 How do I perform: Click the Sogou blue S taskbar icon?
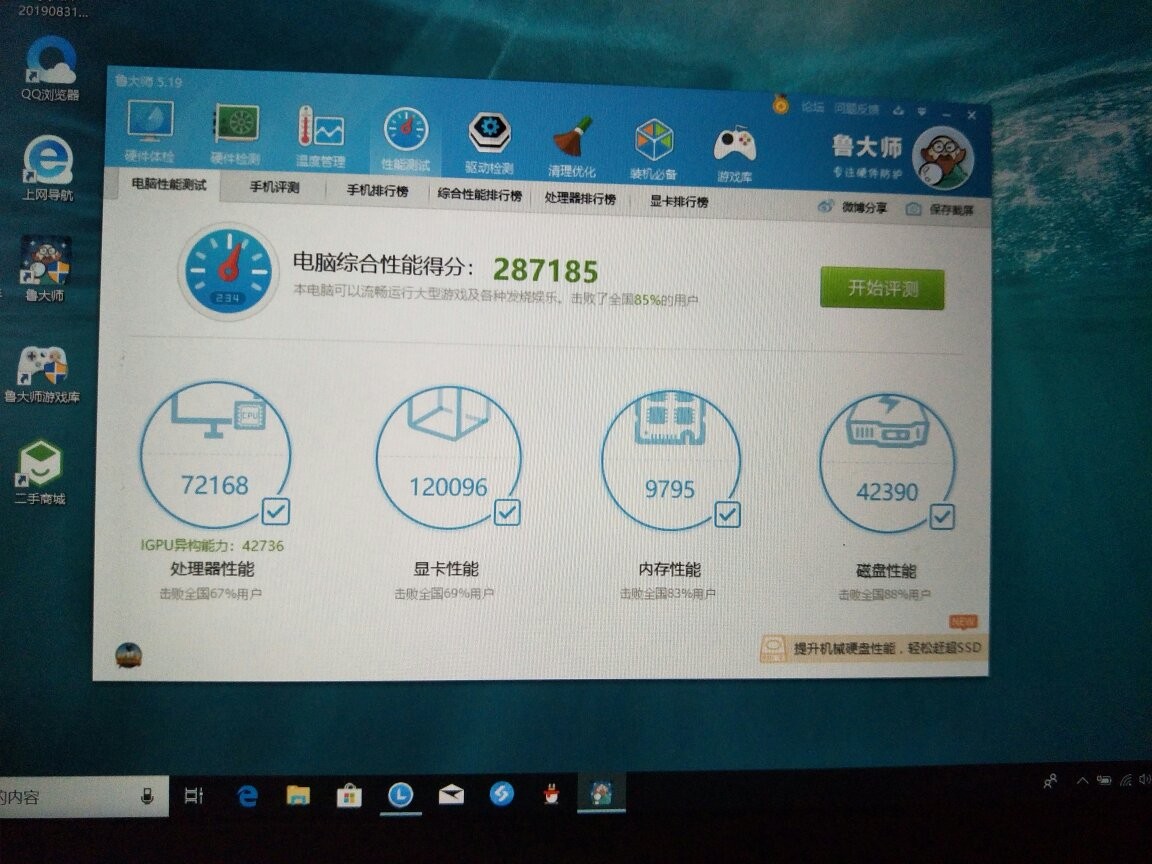tap(501, 793)
